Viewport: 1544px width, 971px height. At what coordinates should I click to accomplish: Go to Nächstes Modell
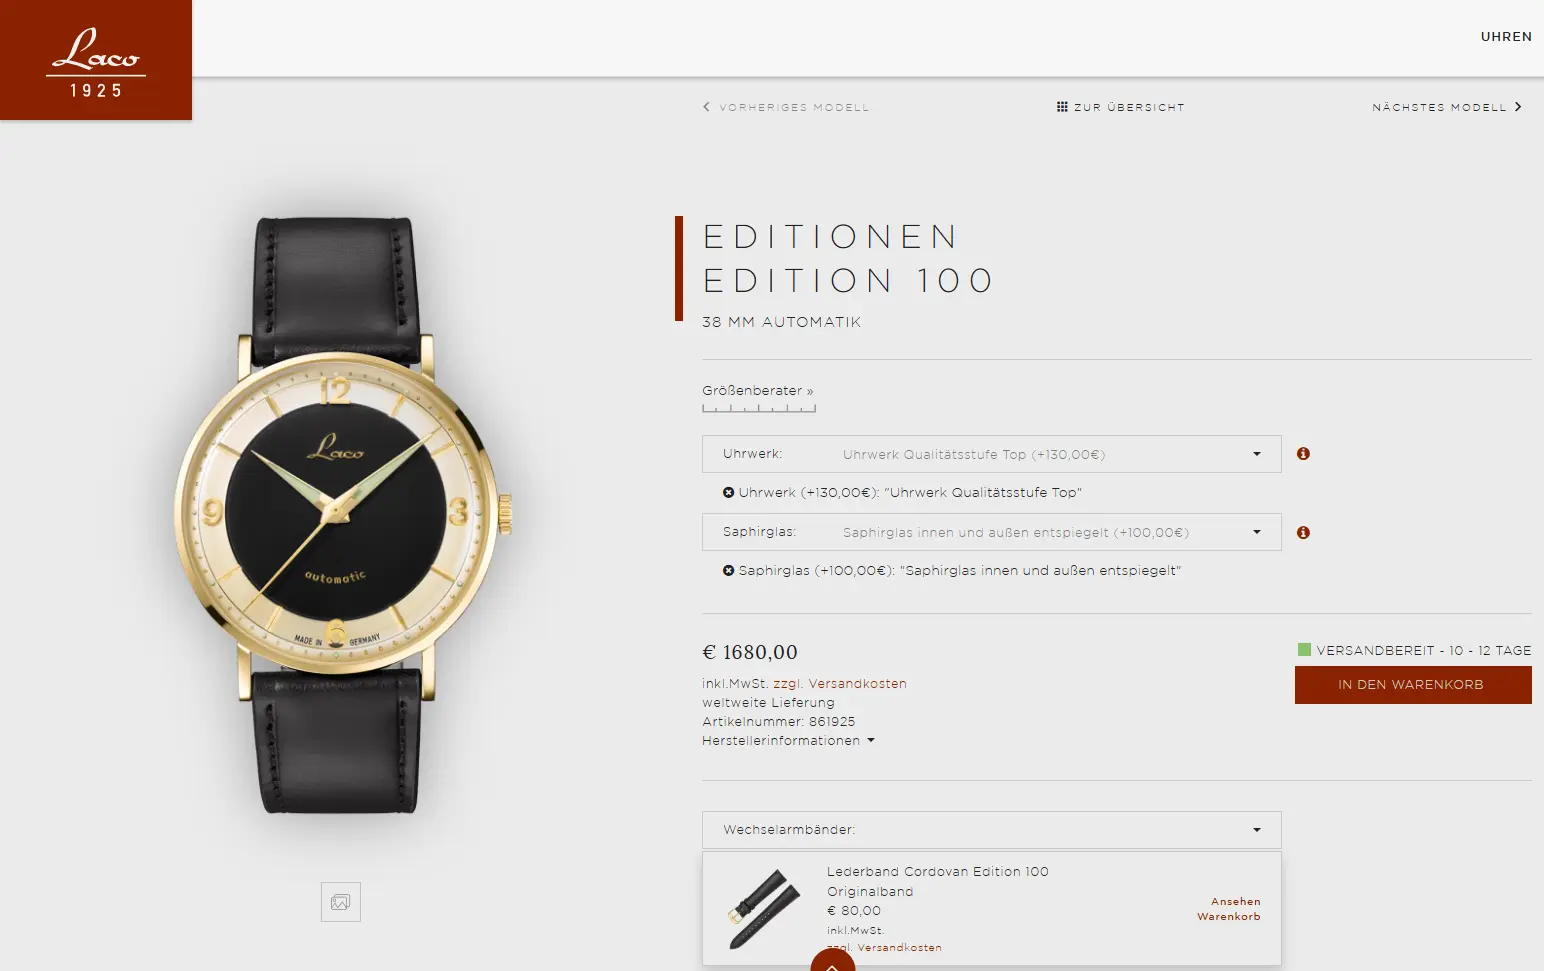[x=1447, y=107]
